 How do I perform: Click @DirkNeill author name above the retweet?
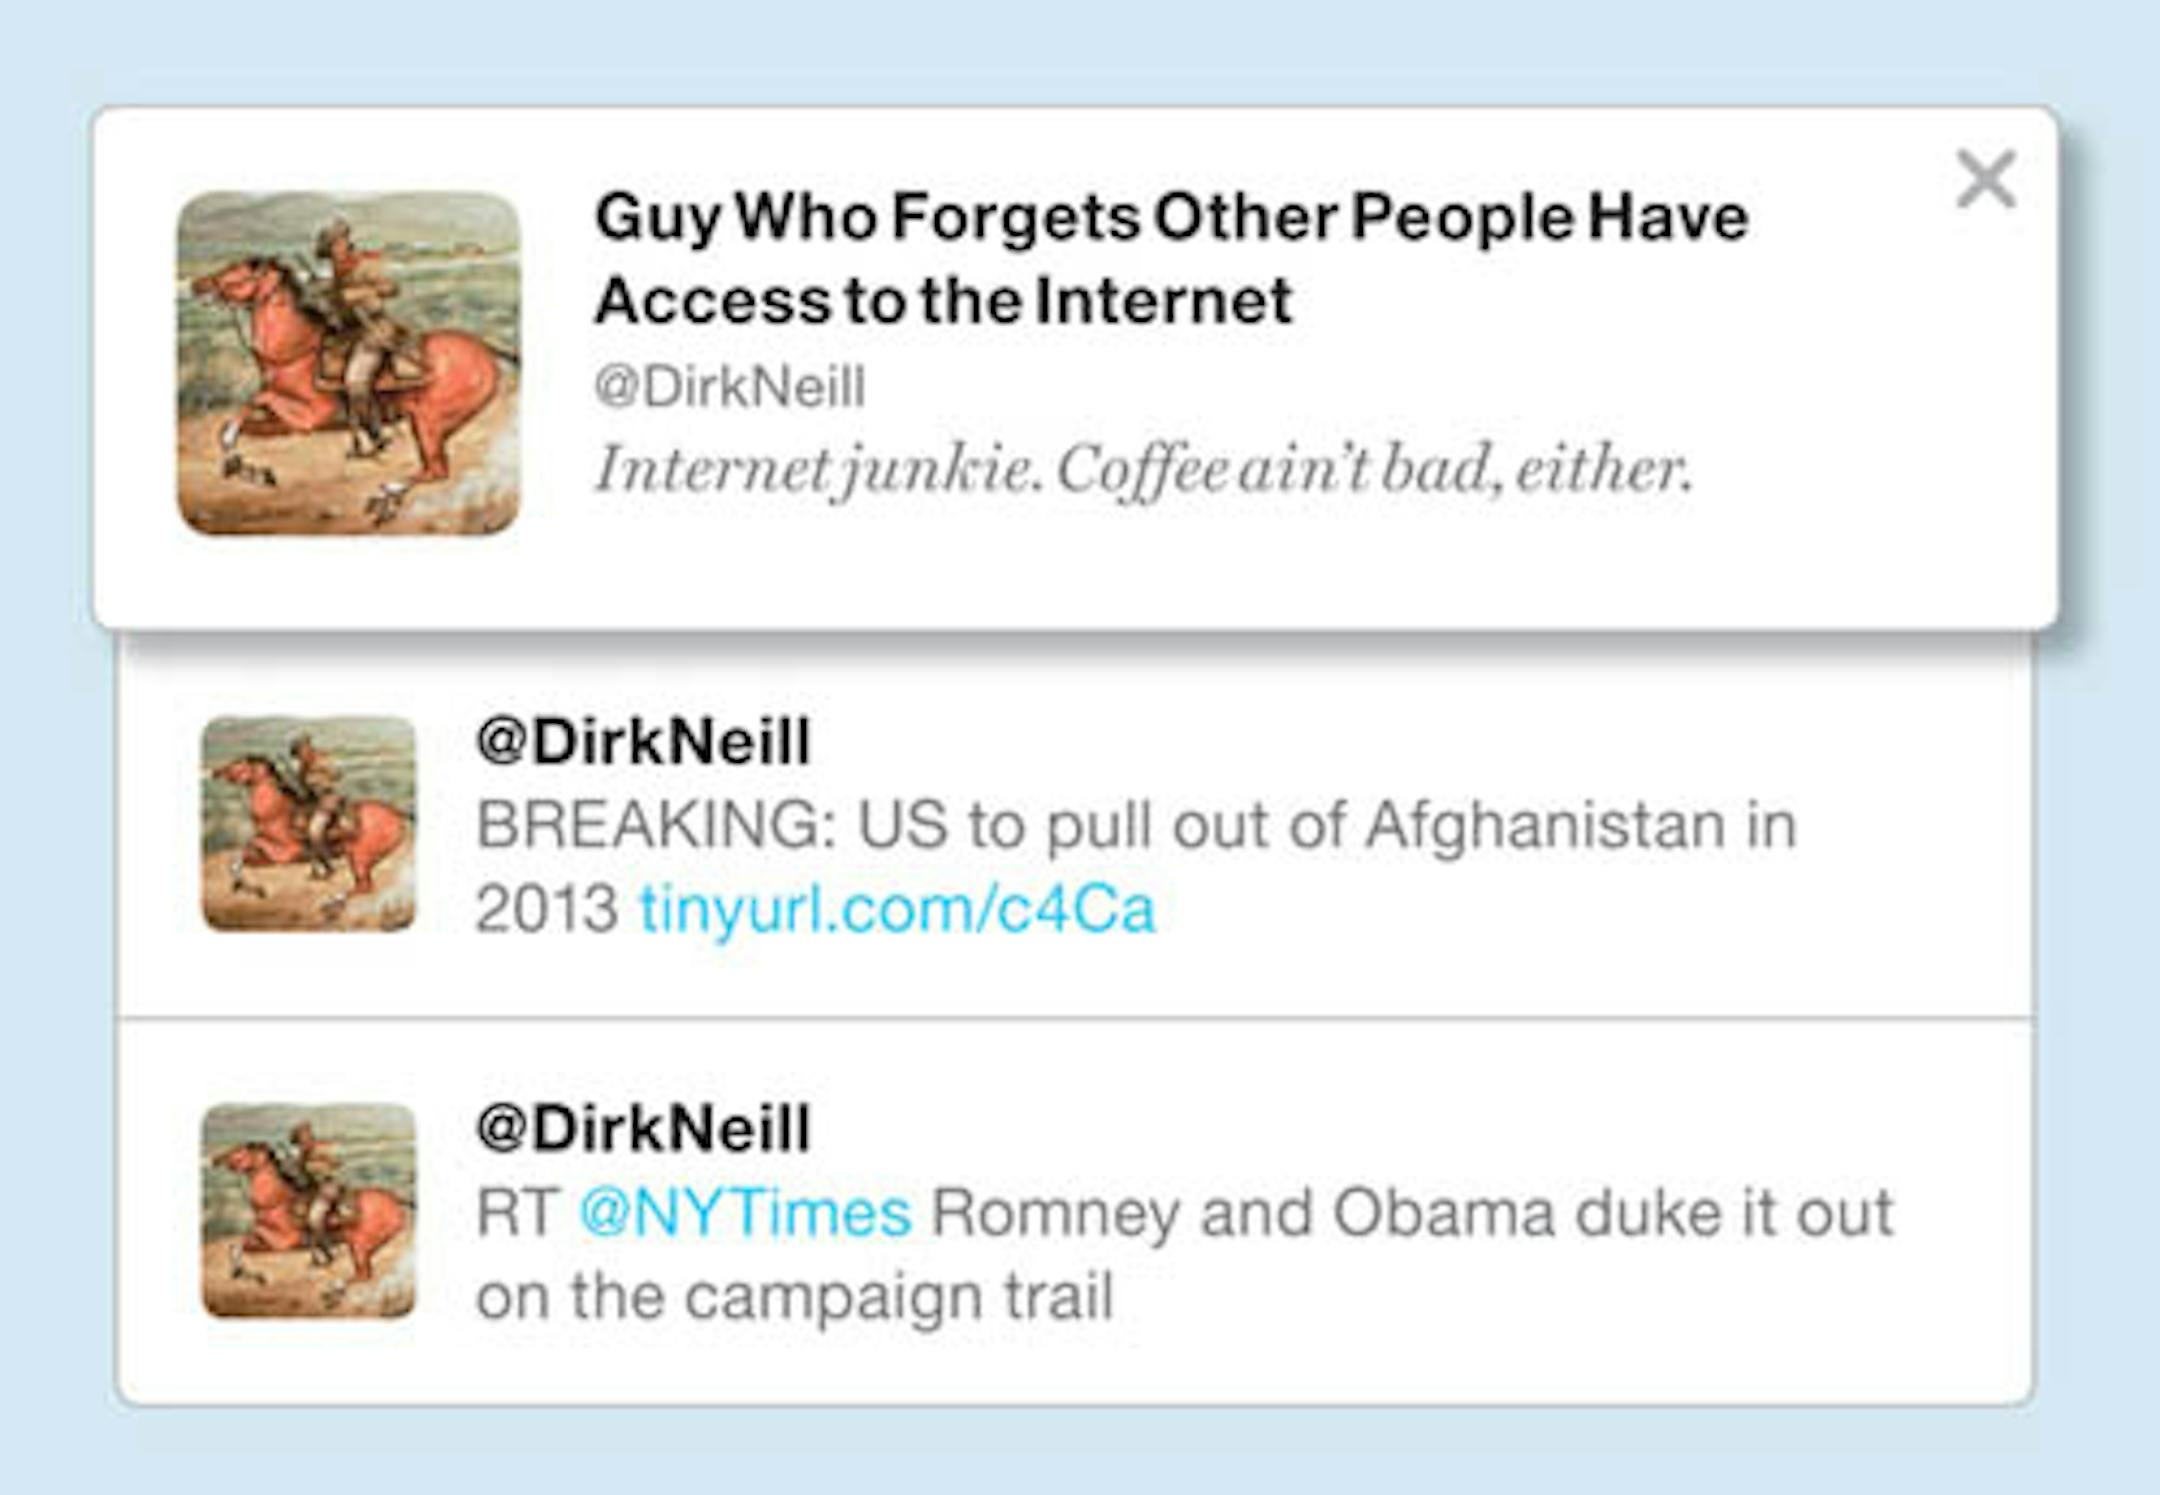[643, 1129]
